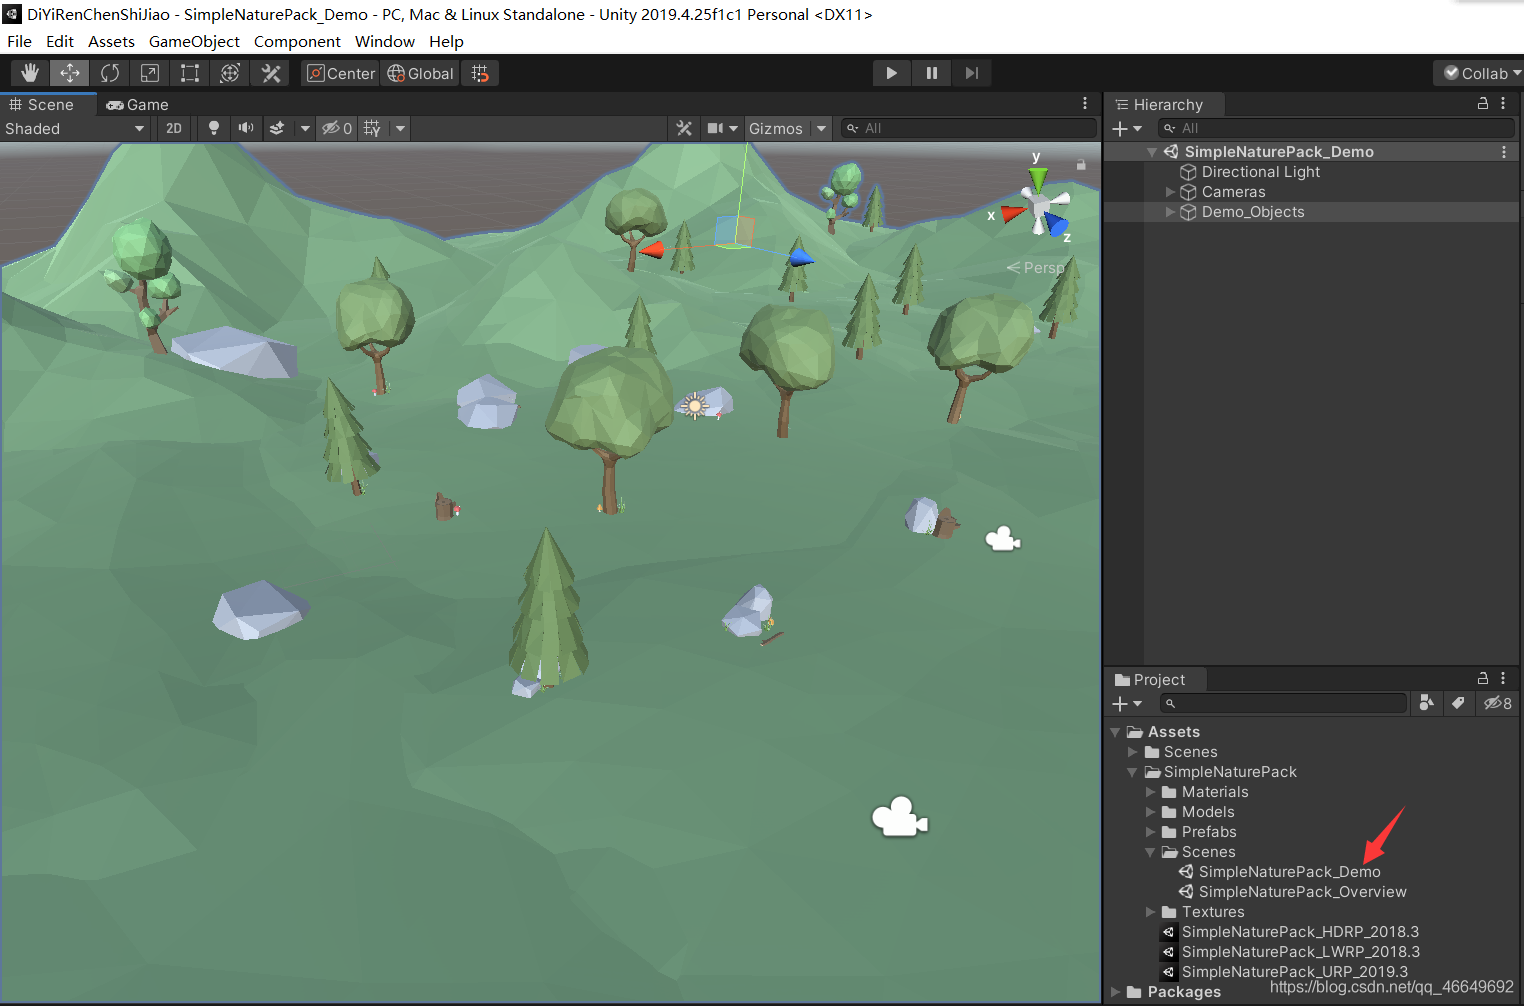Lock the Project panel

[1483, 678]
